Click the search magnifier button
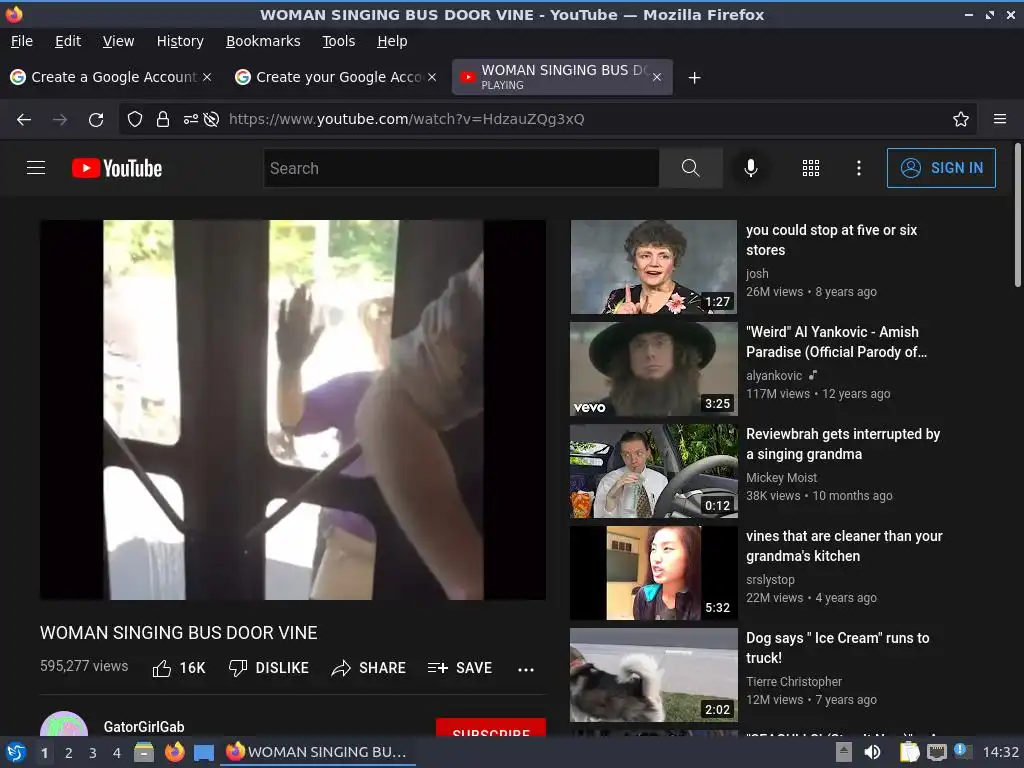The width and height of the screenshot is (1024, 768). [x=690, y=168]
